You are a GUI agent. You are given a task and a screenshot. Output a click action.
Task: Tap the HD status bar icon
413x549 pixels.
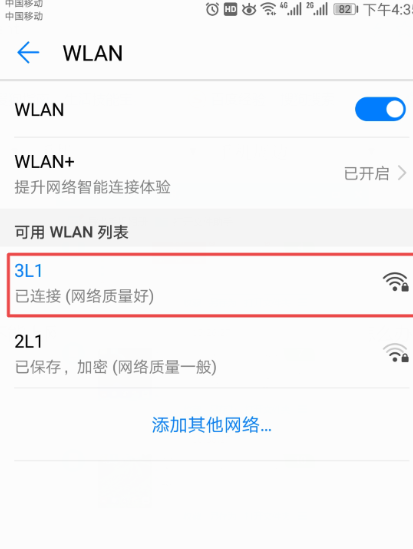tap(230, 9)
